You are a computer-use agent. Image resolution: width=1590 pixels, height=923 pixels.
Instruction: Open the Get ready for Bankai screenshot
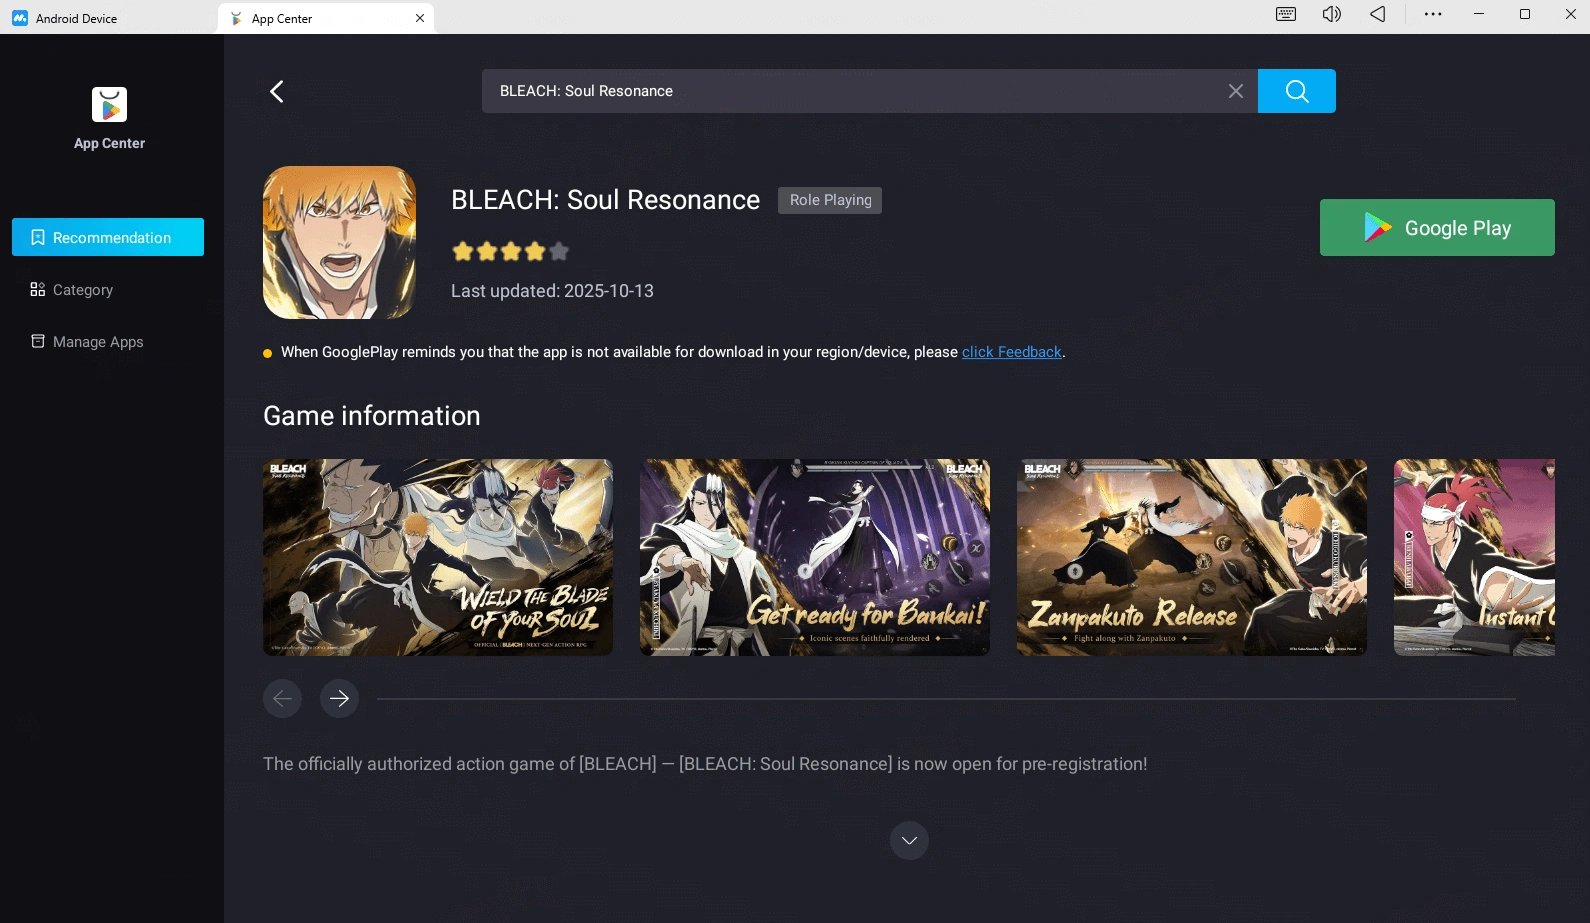815,557
